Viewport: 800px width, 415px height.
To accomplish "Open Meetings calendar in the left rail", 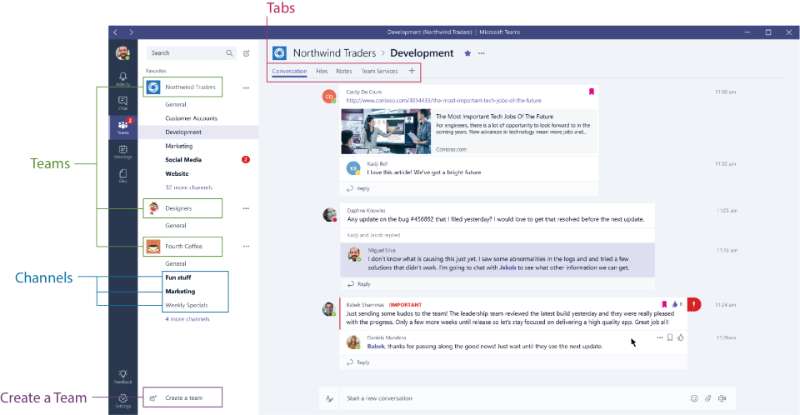I will click(123, 152).
